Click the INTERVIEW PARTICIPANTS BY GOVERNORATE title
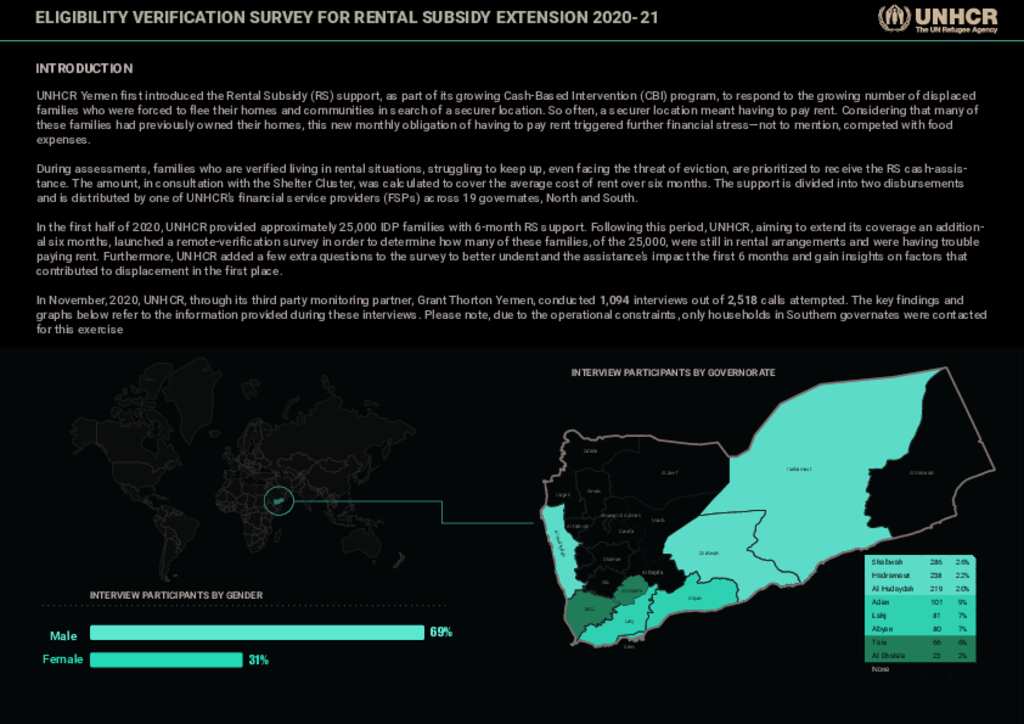Viewport: 1024px width, 724px height. click(x=675, y=372)
